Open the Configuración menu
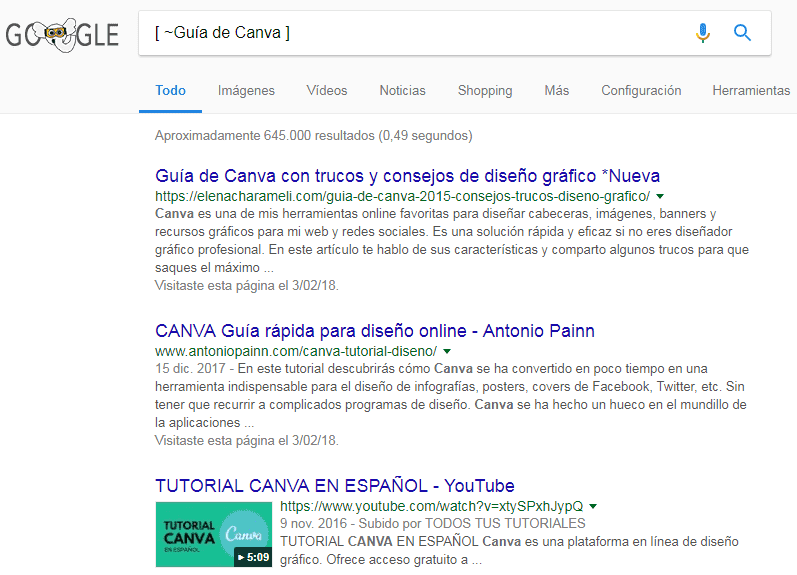This screenshot has width=797, height=575. [x=641, y=90]
